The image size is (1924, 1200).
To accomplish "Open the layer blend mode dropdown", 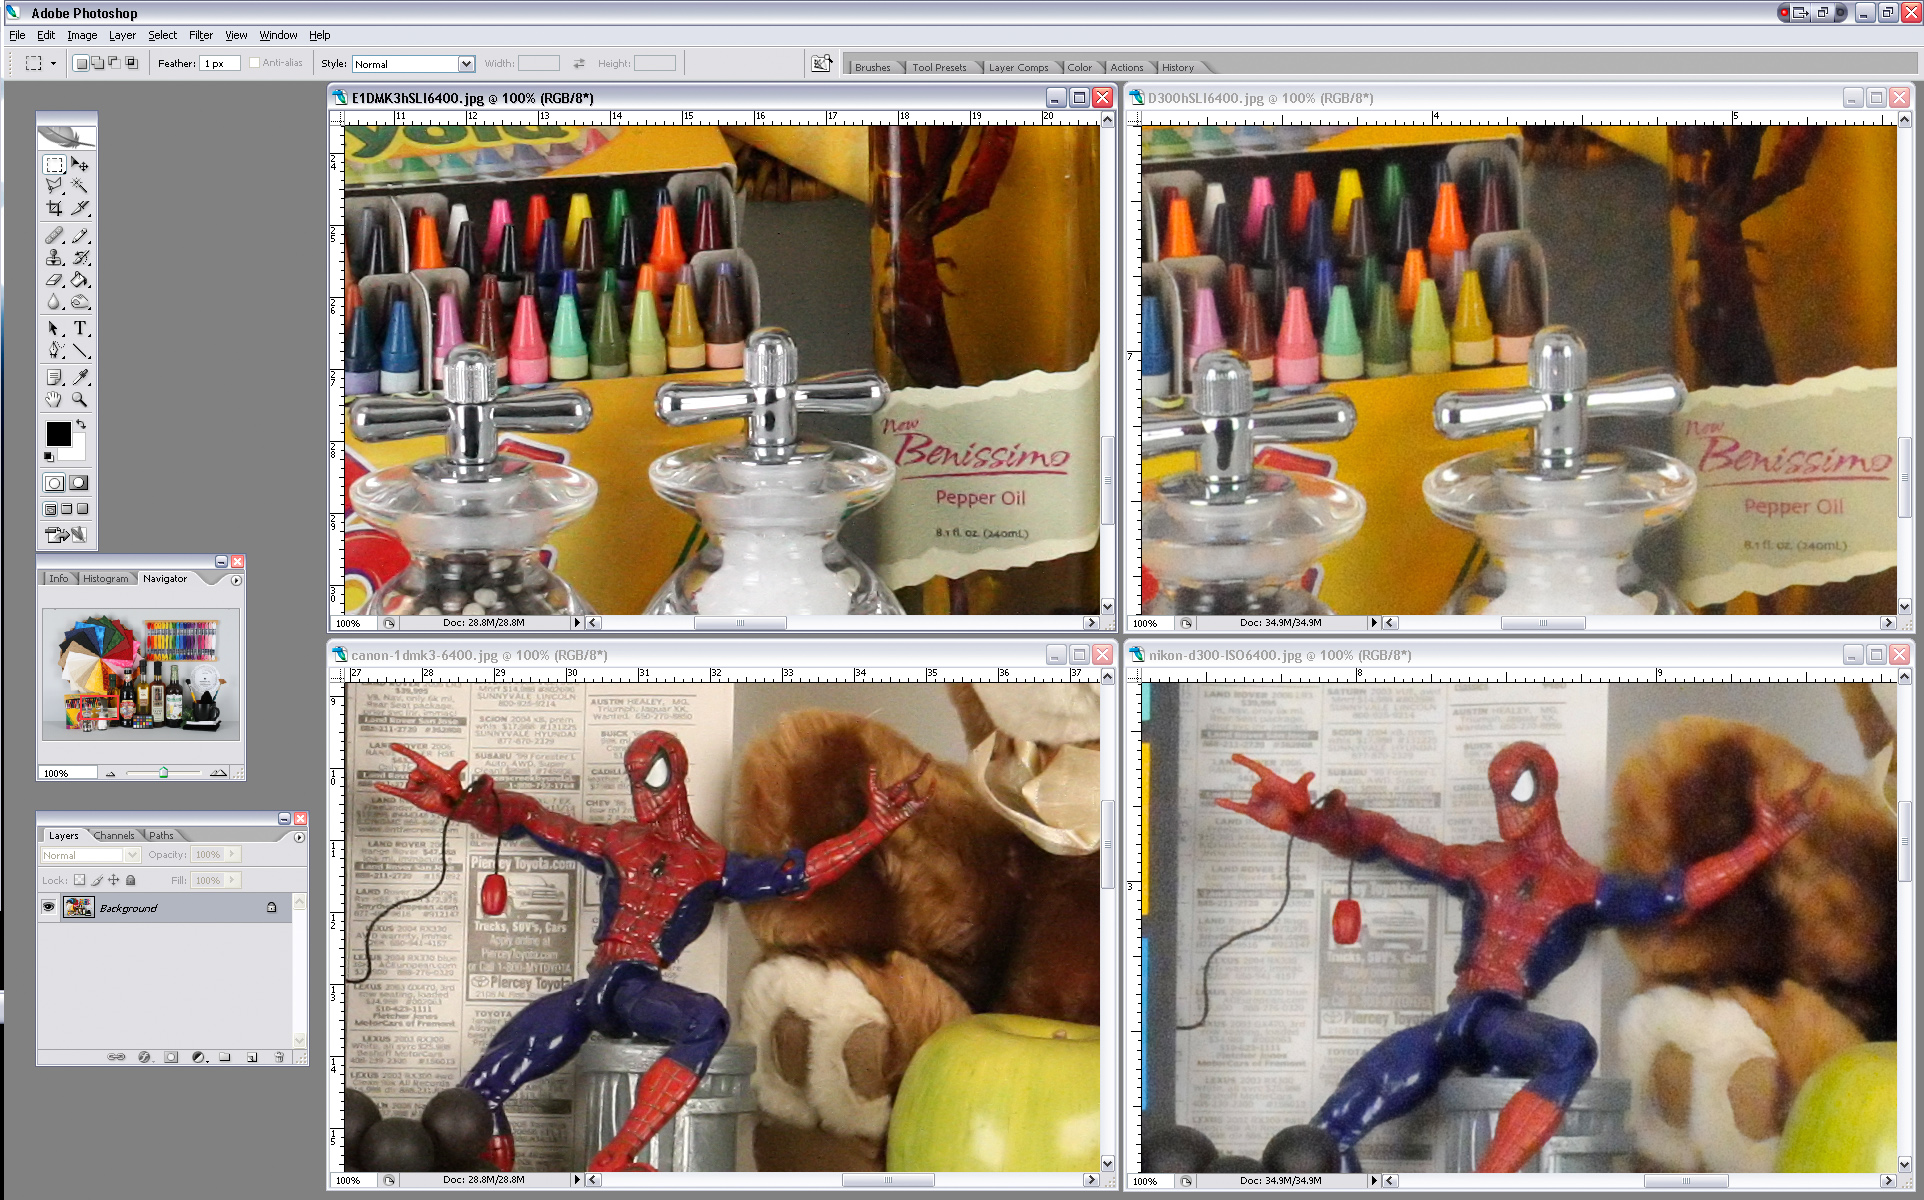I will 90,855.
